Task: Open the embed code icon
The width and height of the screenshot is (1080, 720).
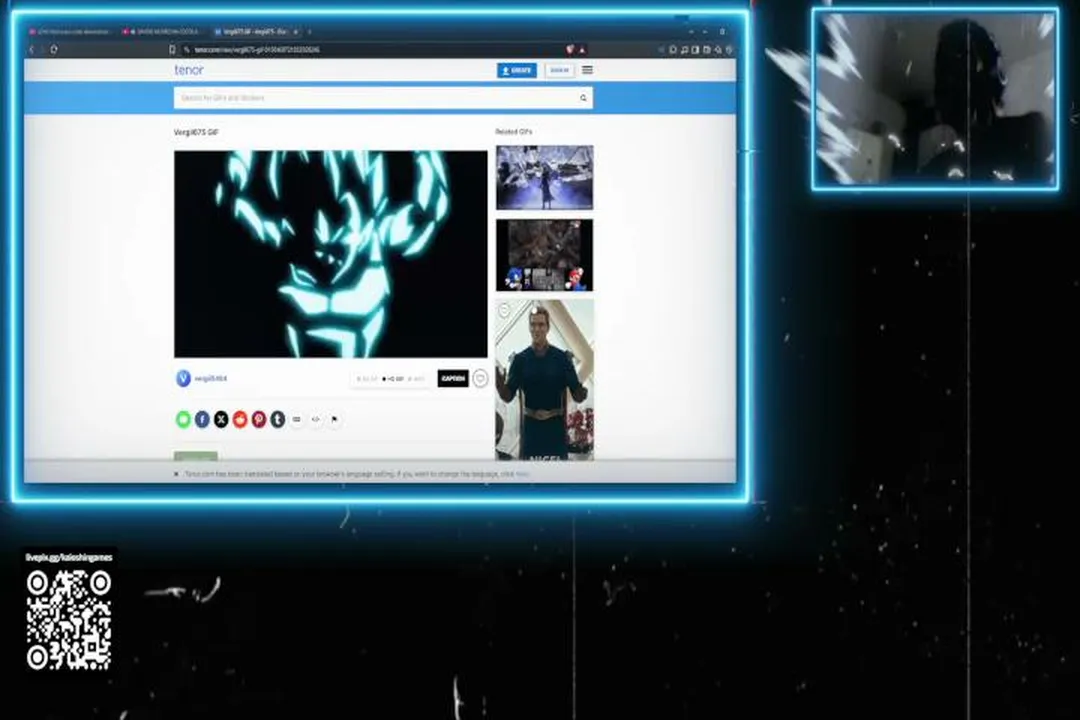Action: point(315,419)
